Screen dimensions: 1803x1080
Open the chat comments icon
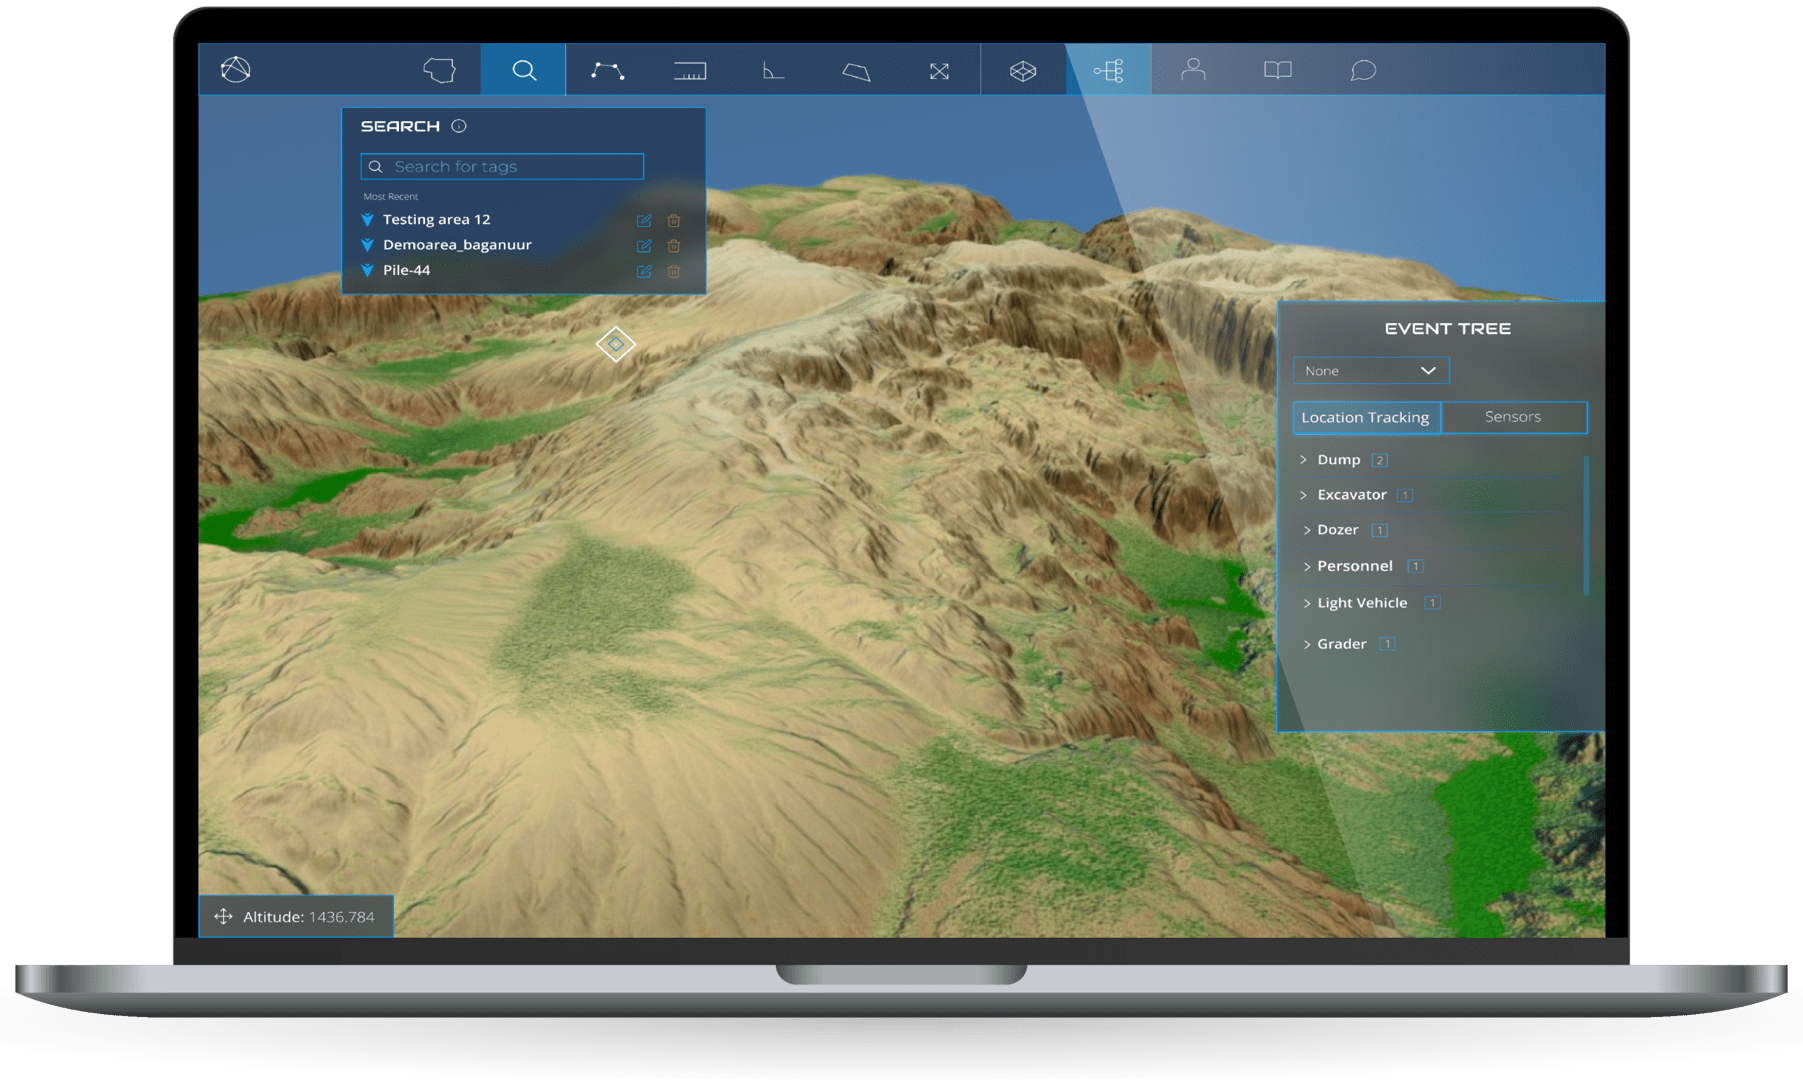[1363, 70]
